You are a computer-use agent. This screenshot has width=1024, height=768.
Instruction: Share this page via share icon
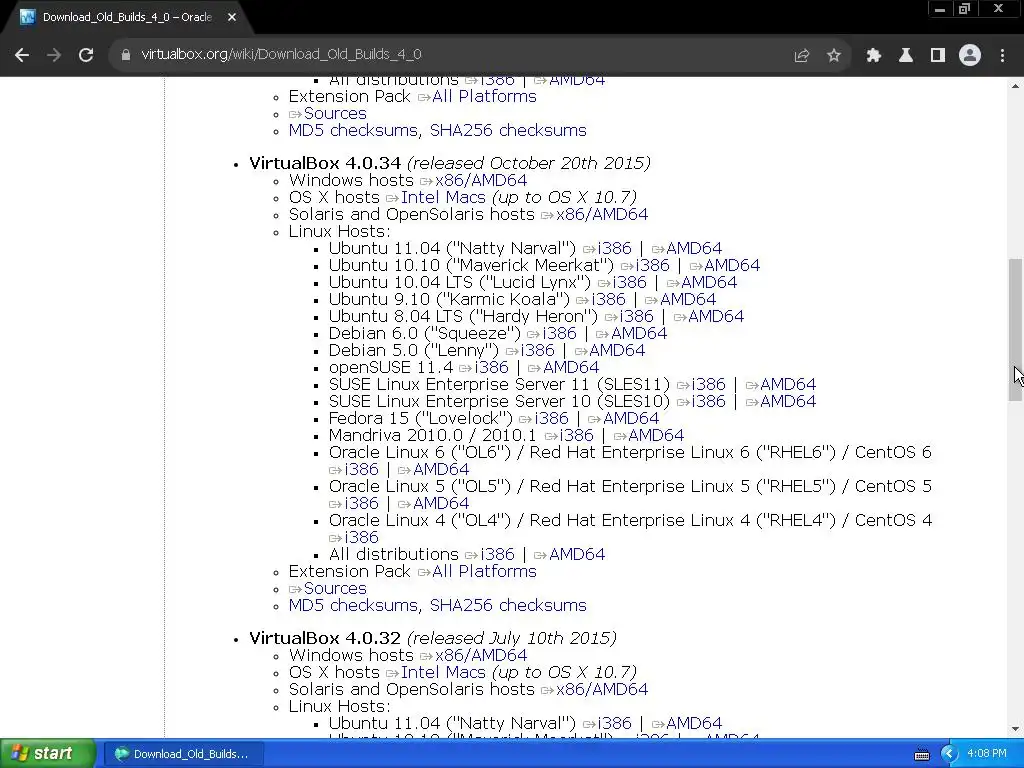[801, 56]
